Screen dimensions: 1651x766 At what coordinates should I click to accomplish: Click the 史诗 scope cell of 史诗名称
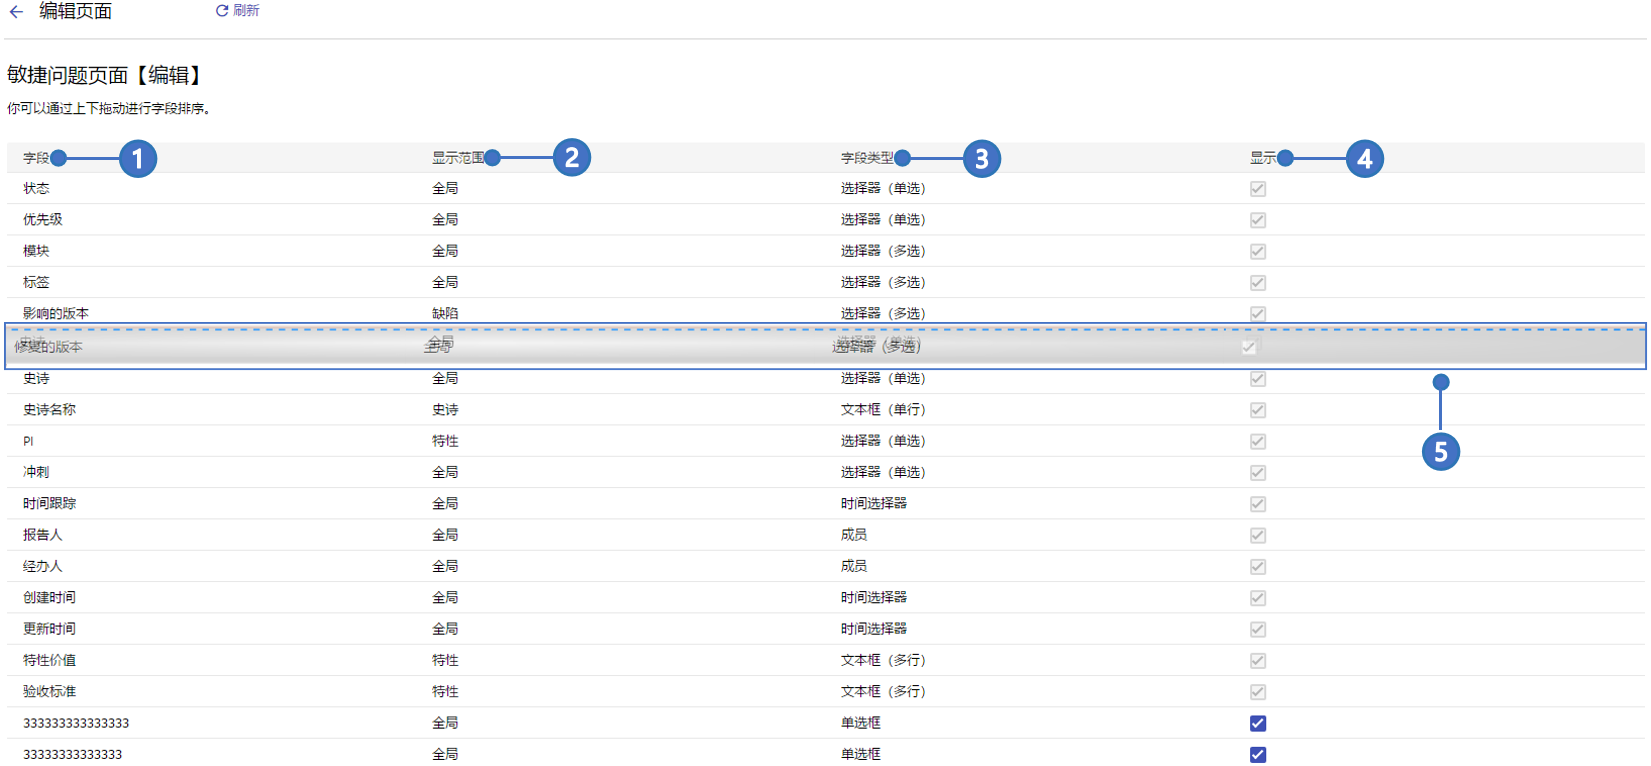click(x=445, y=409)
